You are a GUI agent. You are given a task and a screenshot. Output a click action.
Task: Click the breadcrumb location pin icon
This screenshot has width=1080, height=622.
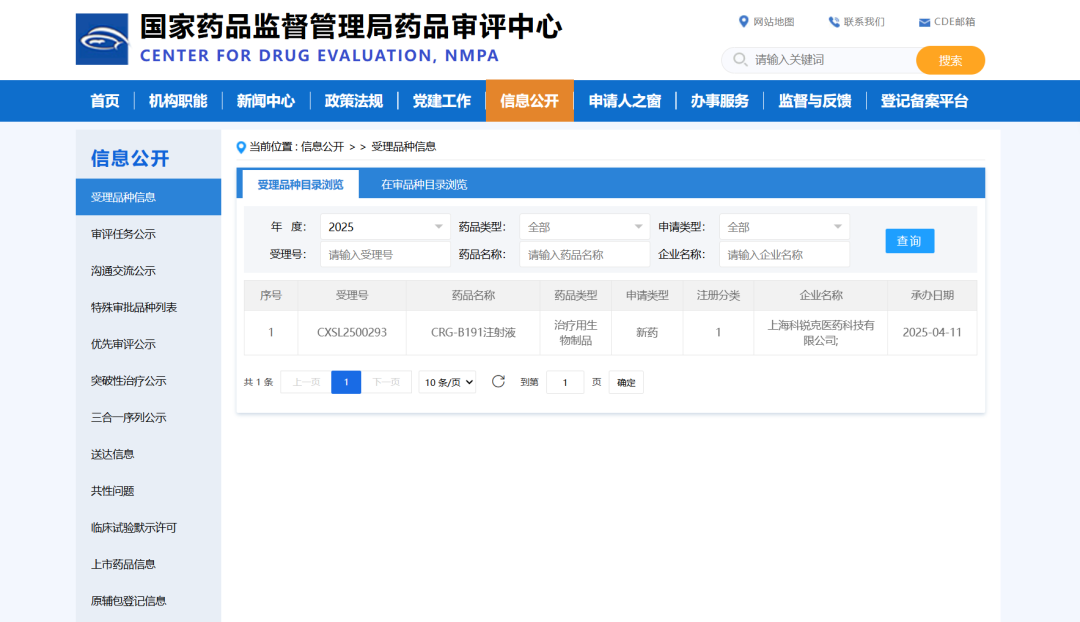[239, 146]
